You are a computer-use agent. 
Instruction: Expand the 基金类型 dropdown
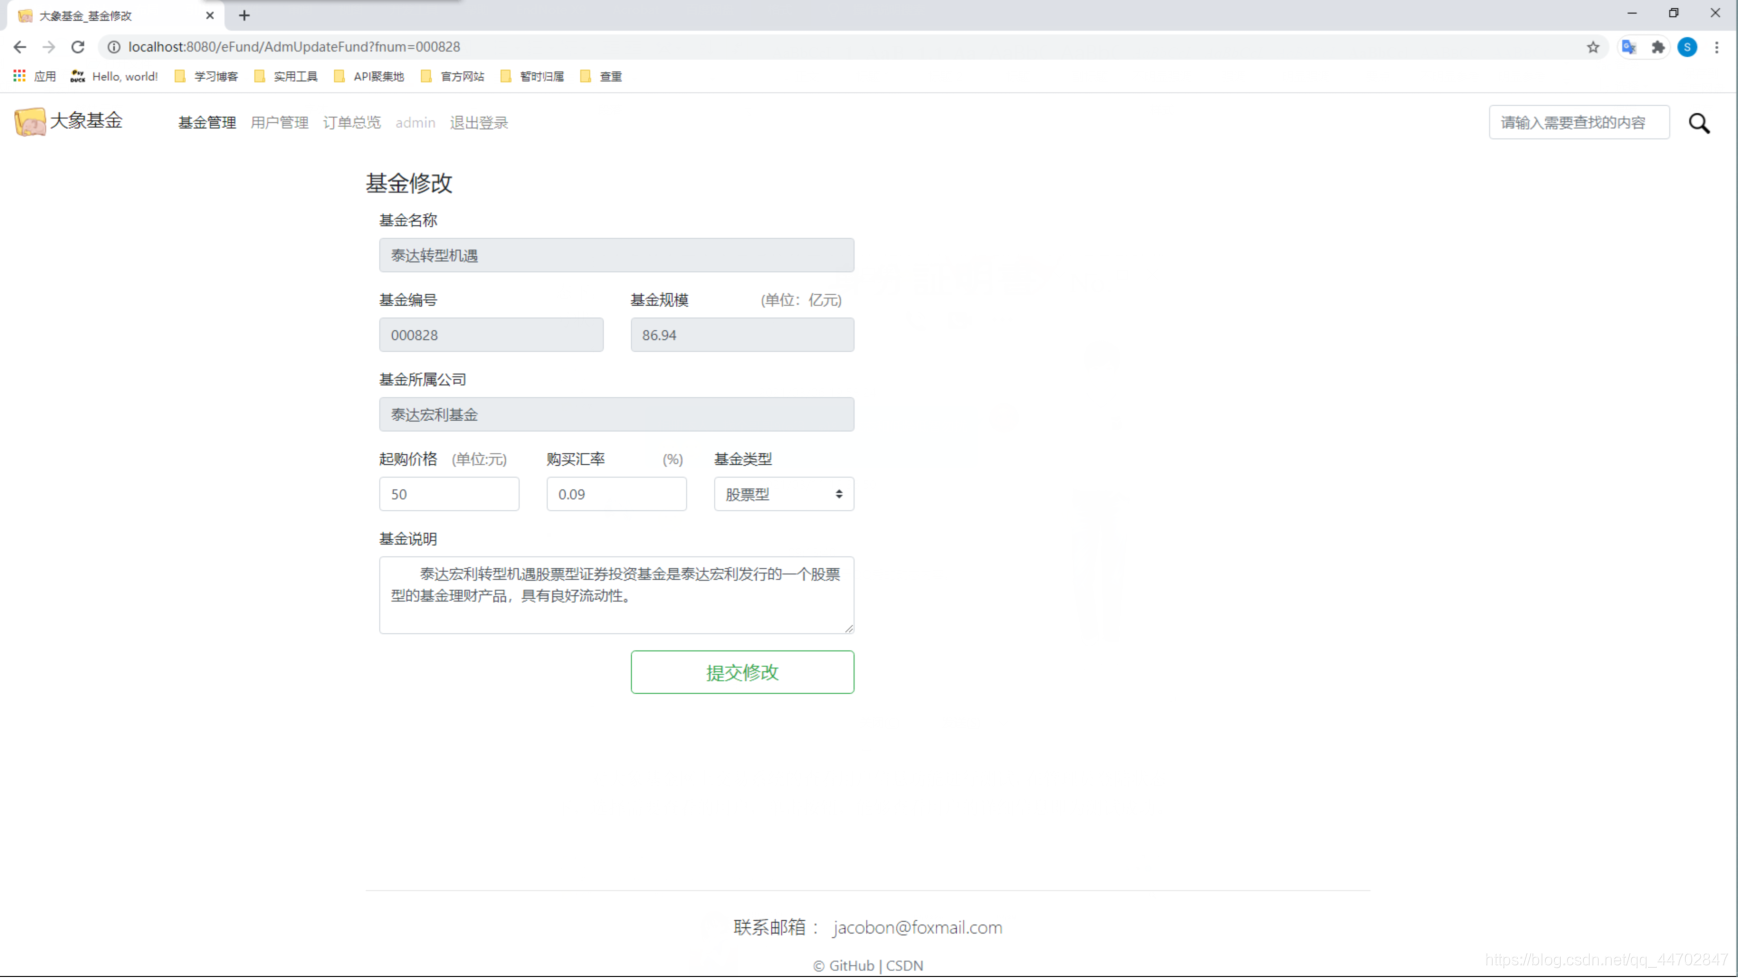point(784,494)
